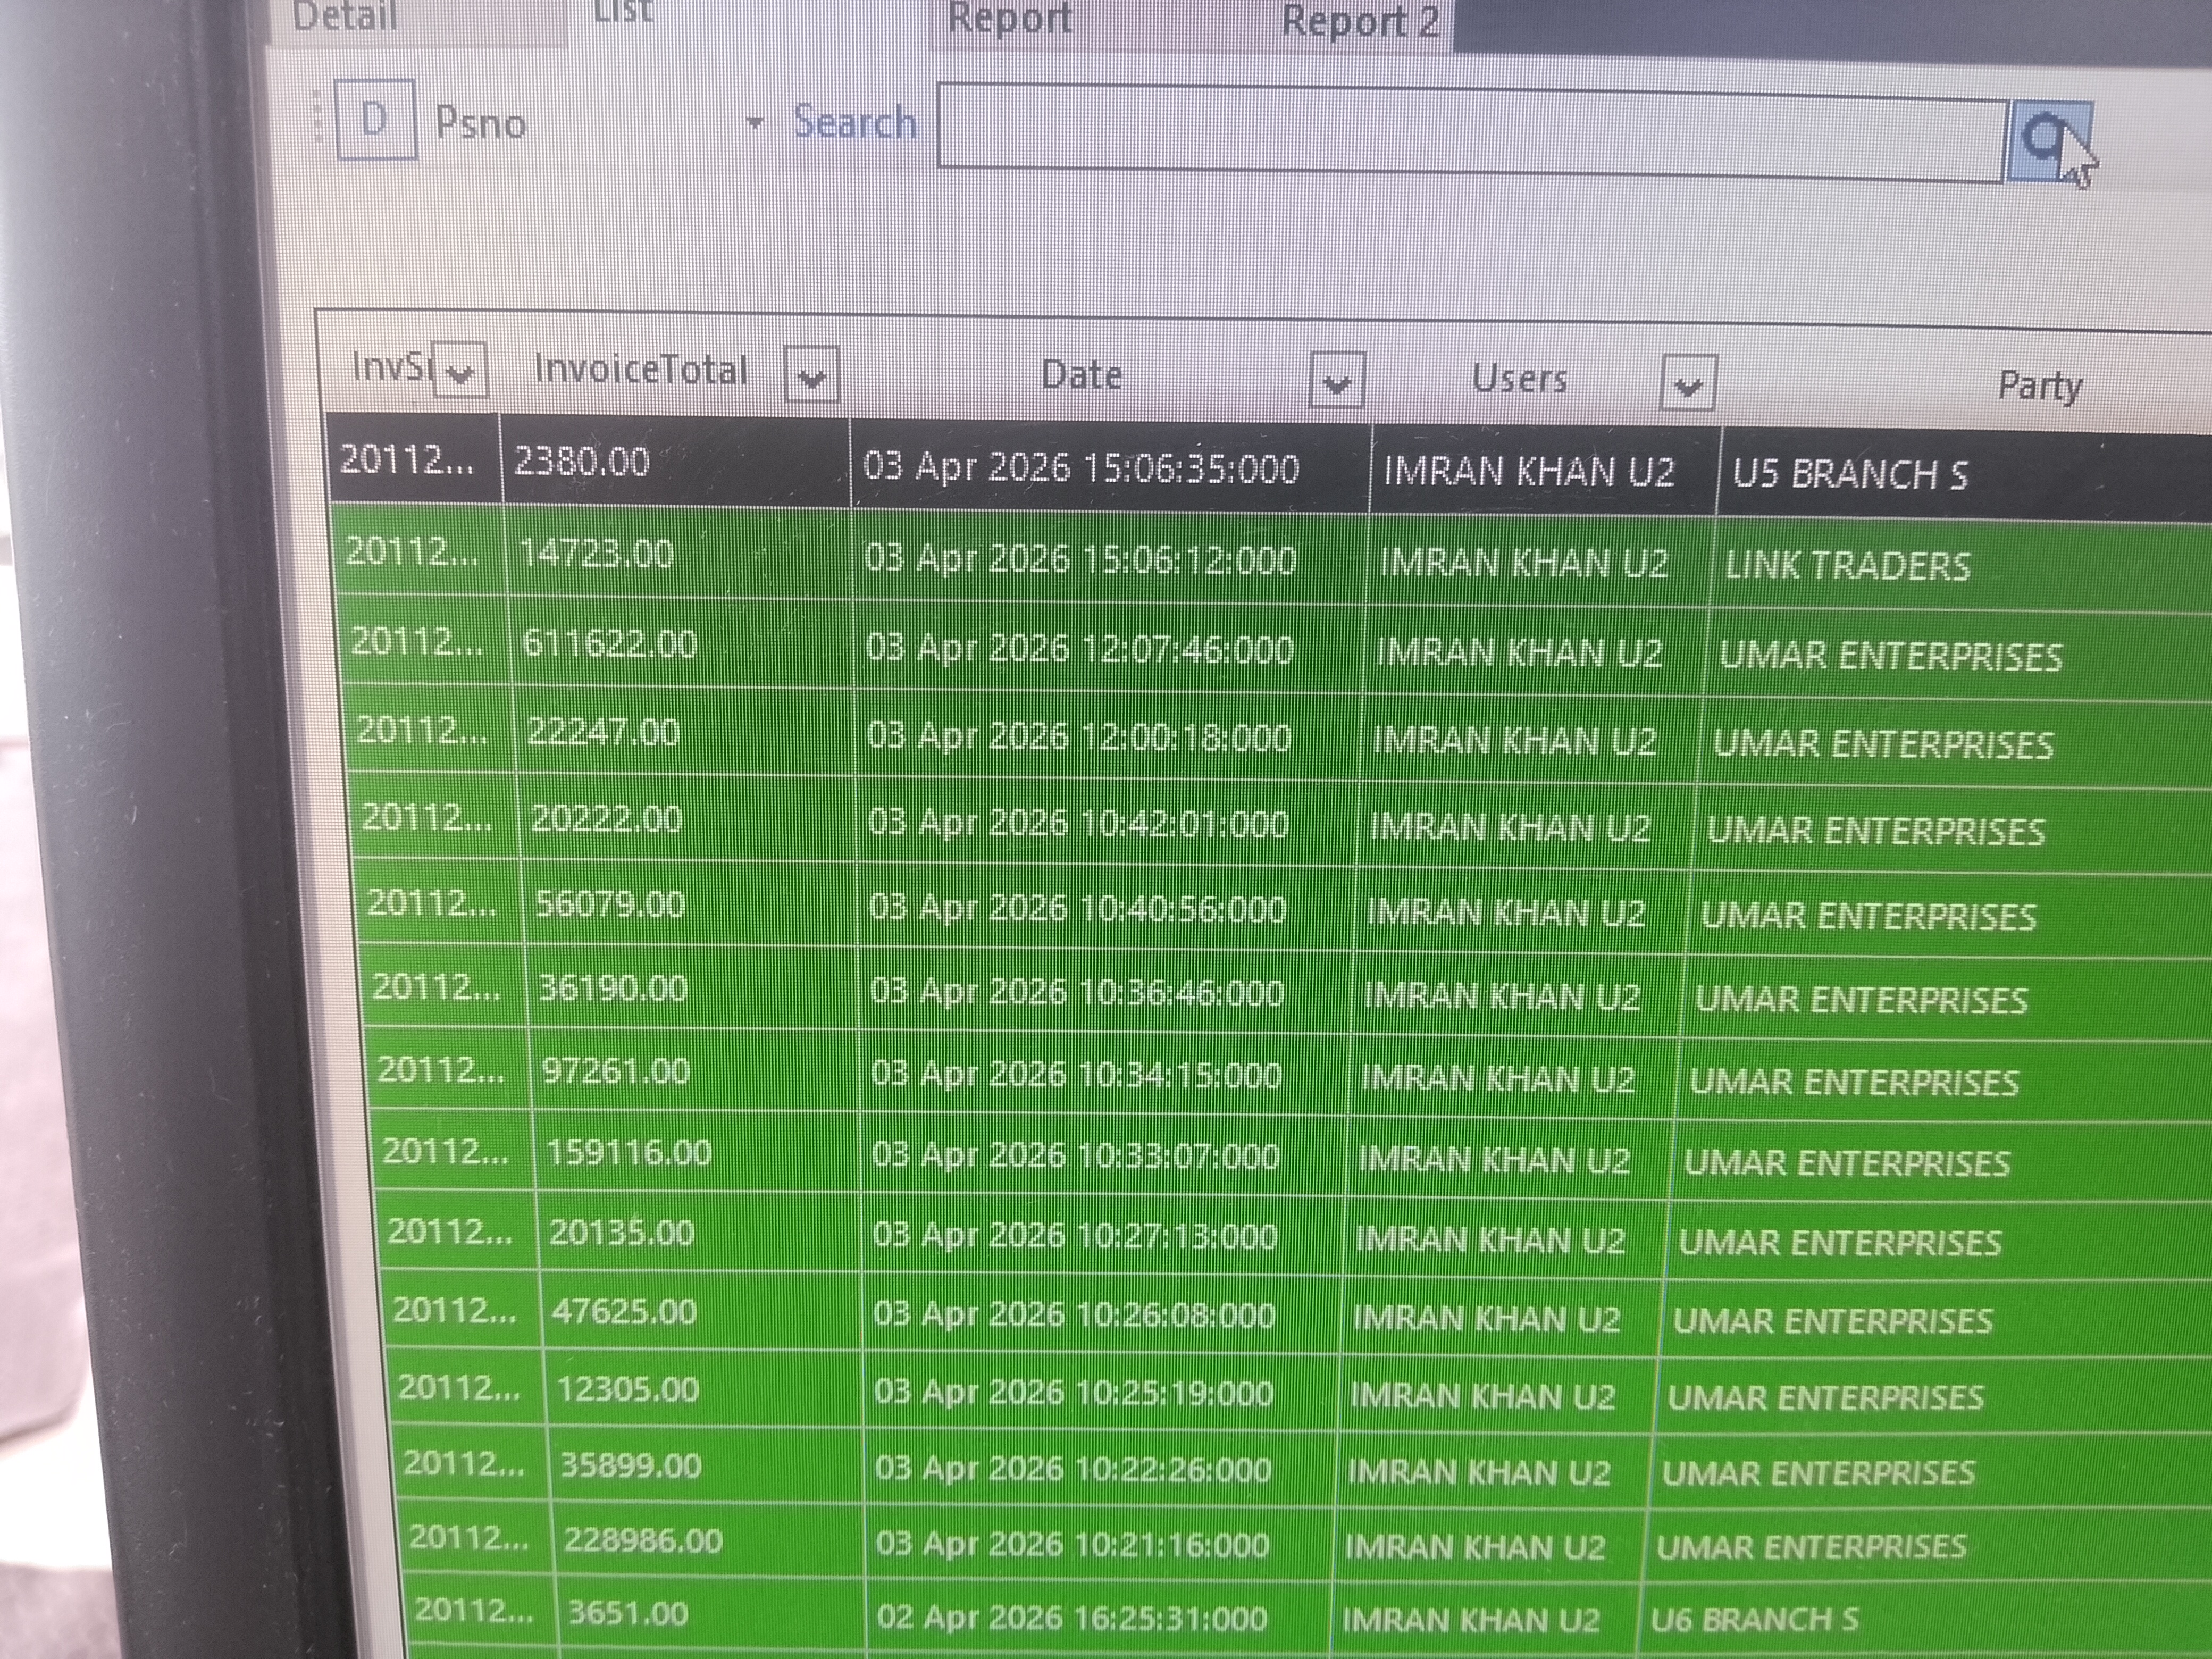Click the D button beside Psno

[x=376, y=121]
